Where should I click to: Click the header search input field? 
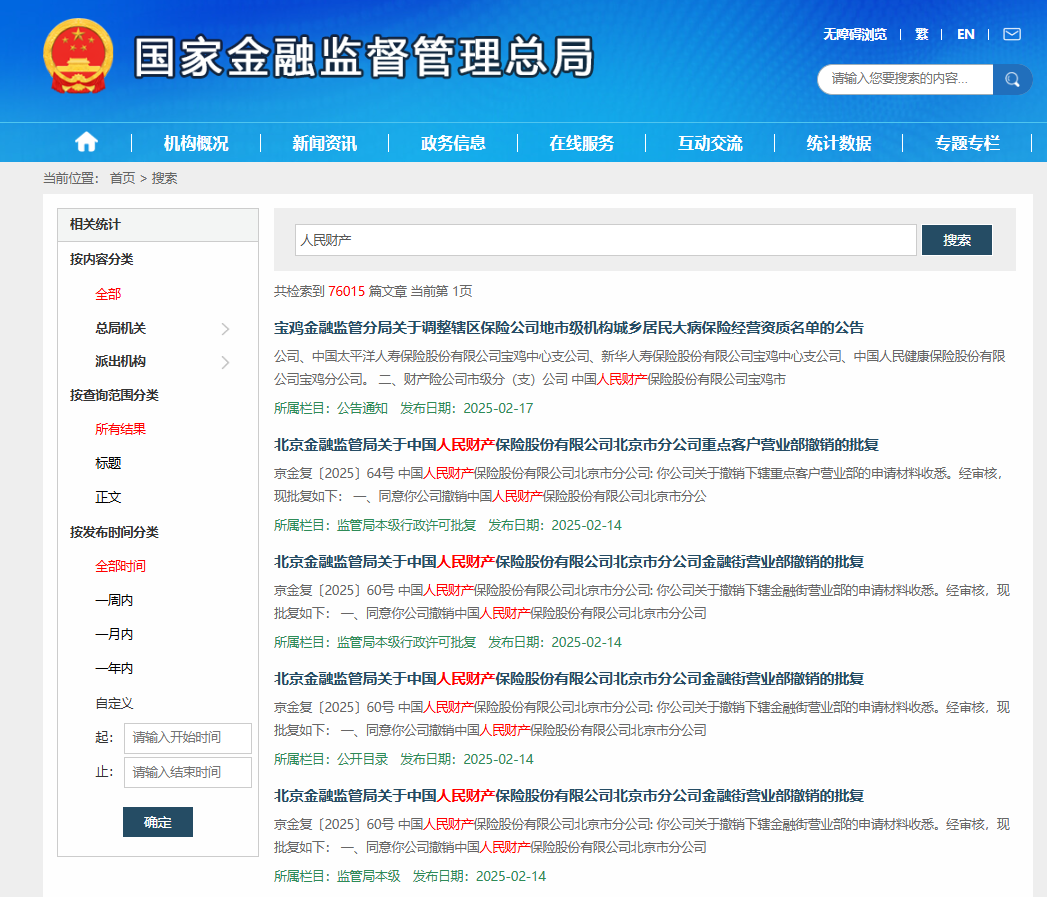[905, 79]
